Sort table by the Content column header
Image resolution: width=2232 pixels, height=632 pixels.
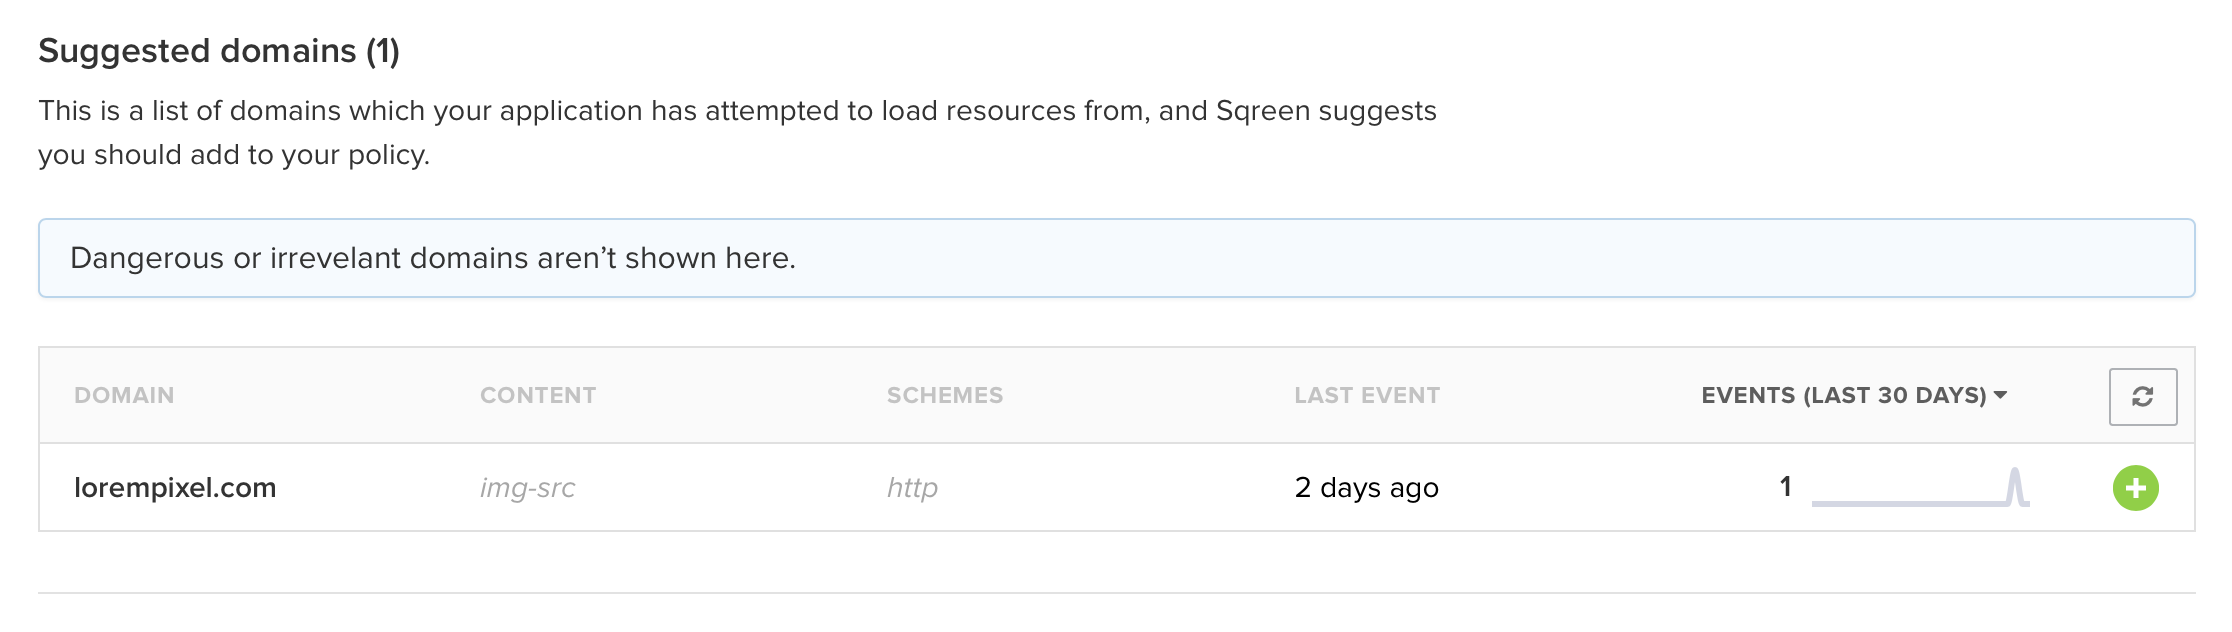tap(538, 395)
